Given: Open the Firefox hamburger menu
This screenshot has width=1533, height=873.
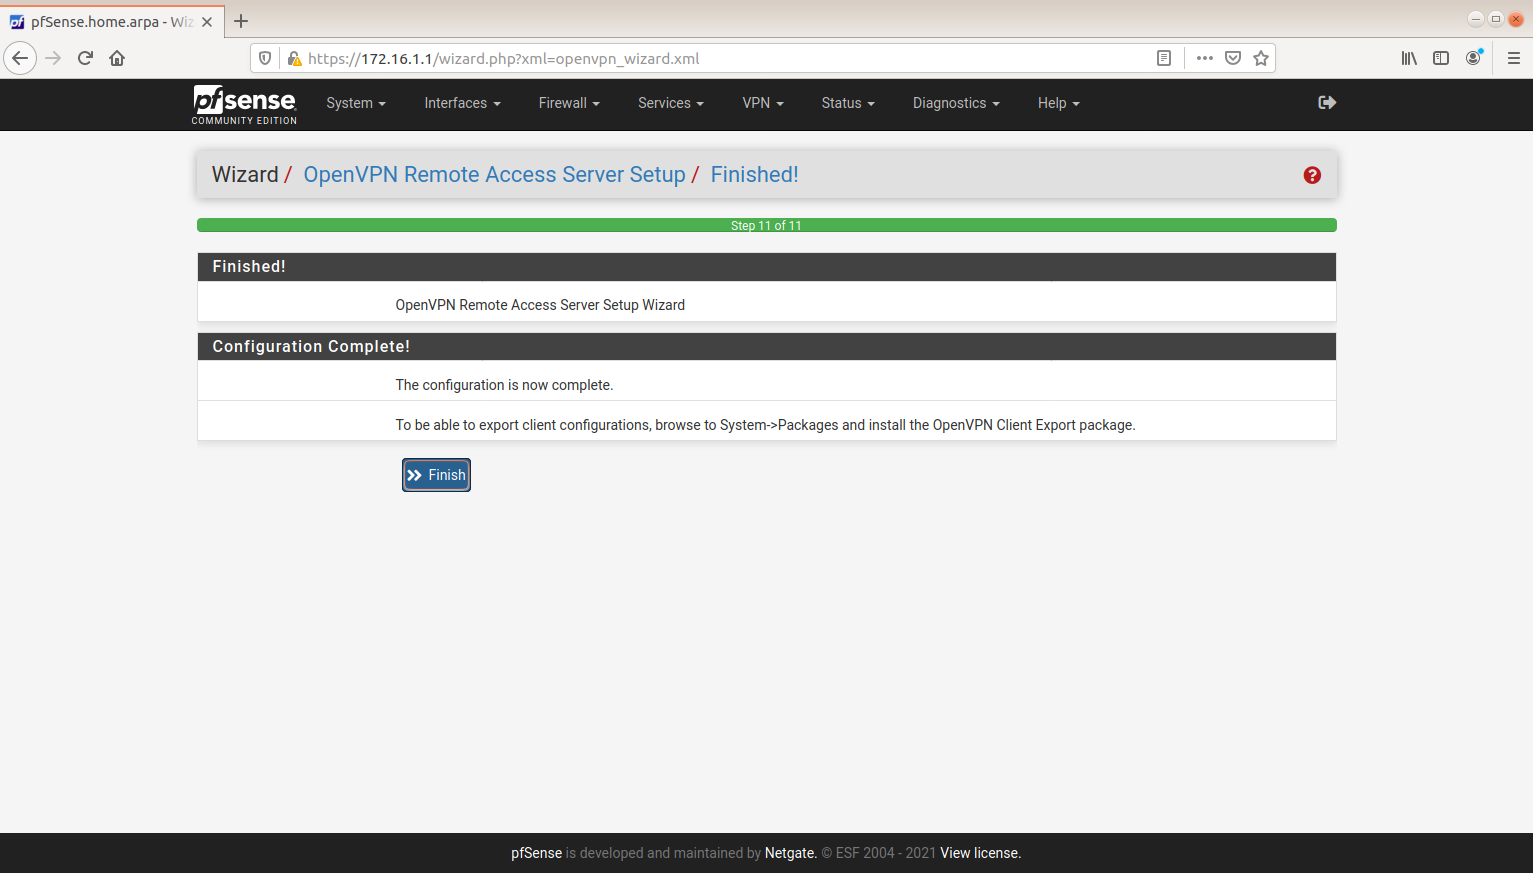Looking at the screenshot, I should click(x=1514, y=58).
